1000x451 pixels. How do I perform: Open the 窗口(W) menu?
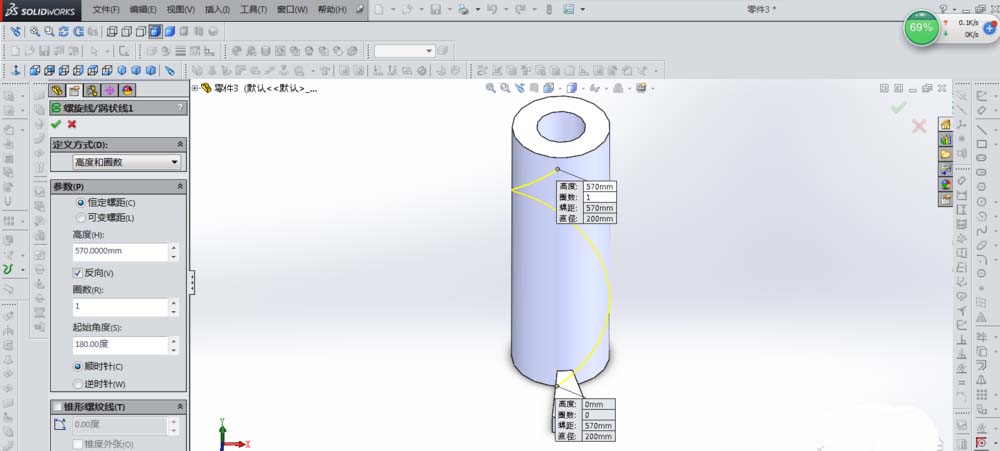pyautogui.click(x=292, y=10)
